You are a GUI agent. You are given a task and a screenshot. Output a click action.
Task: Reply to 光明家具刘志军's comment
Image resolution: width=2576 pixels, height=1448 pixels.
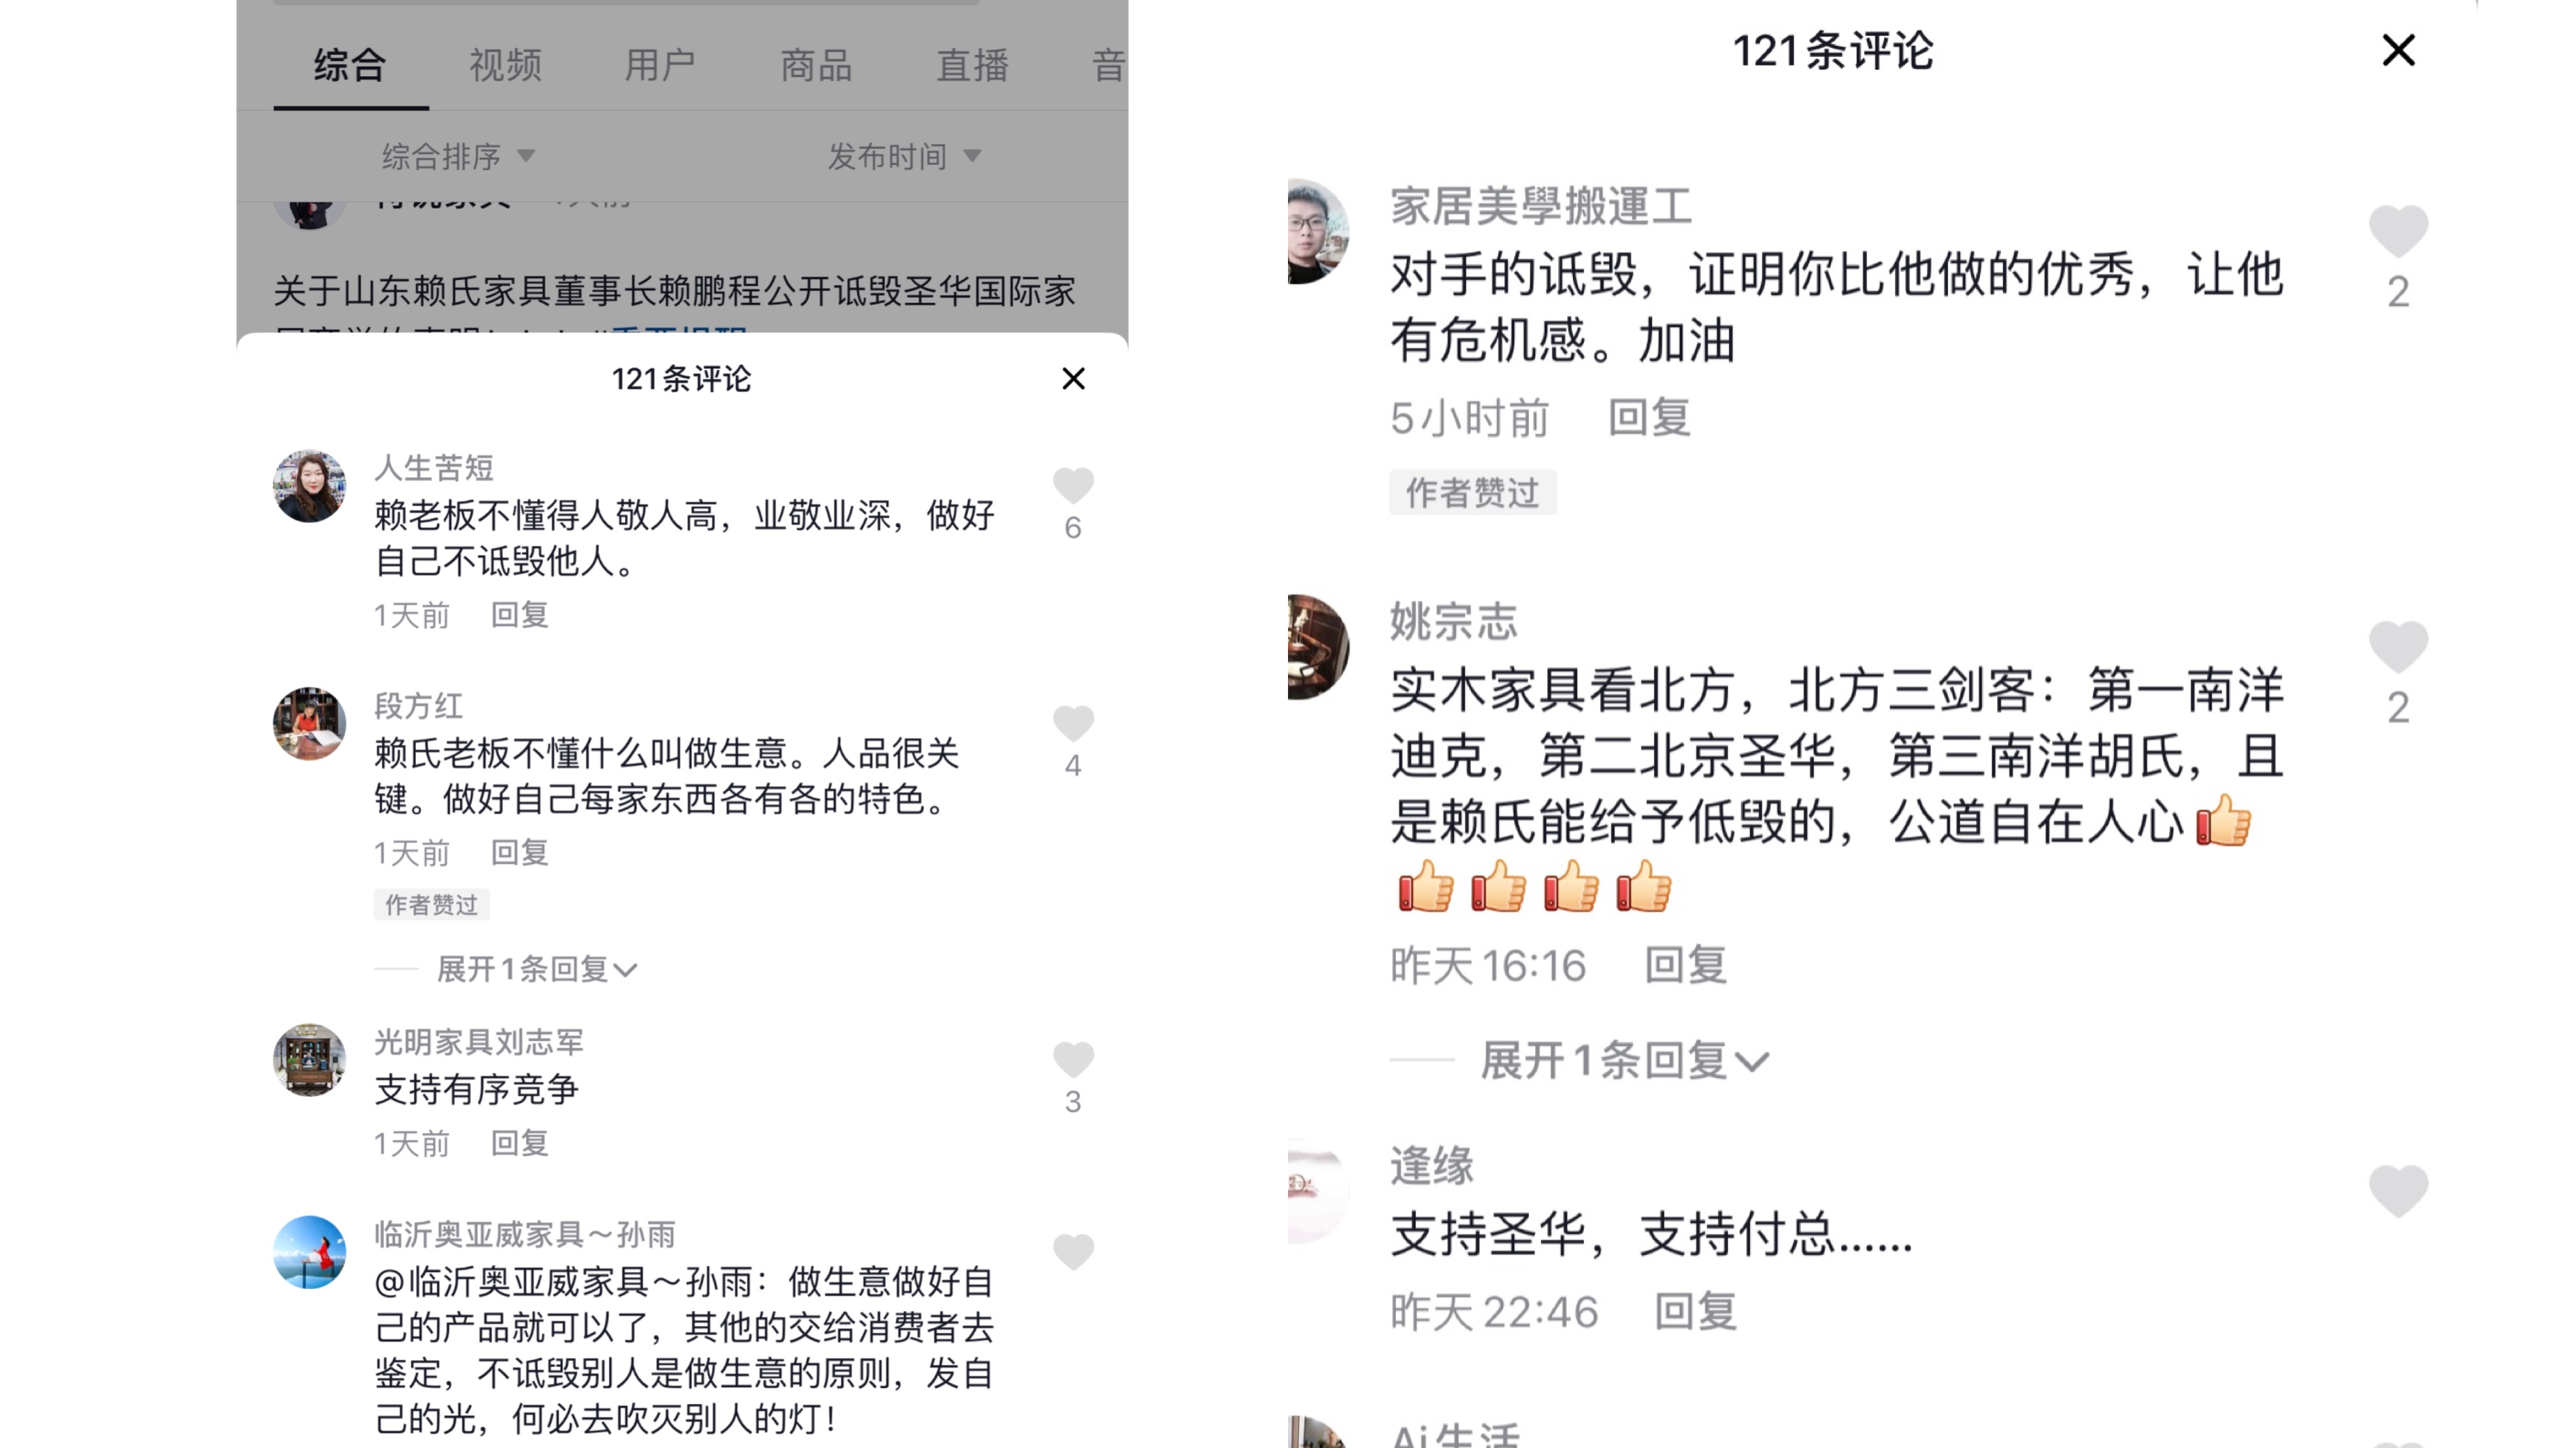pyautogui.click(x=519, y=1143)
